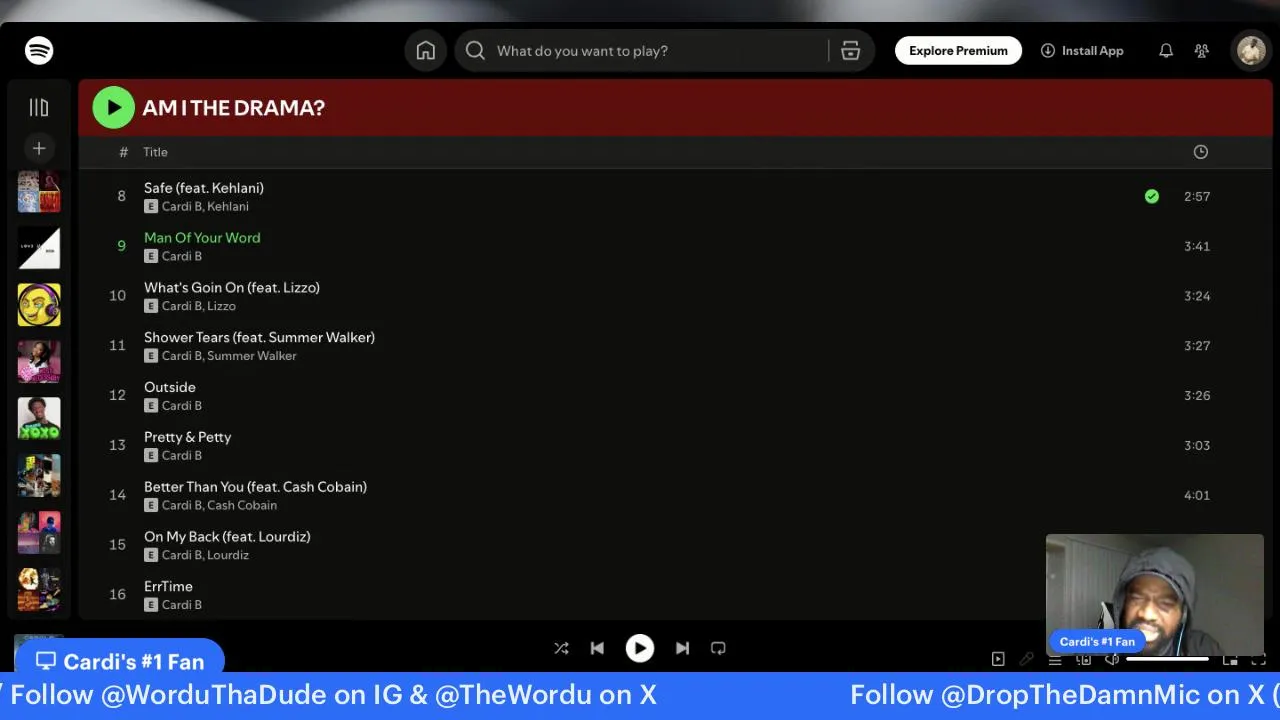Open Cash Cobain artist link

(242, 505)
